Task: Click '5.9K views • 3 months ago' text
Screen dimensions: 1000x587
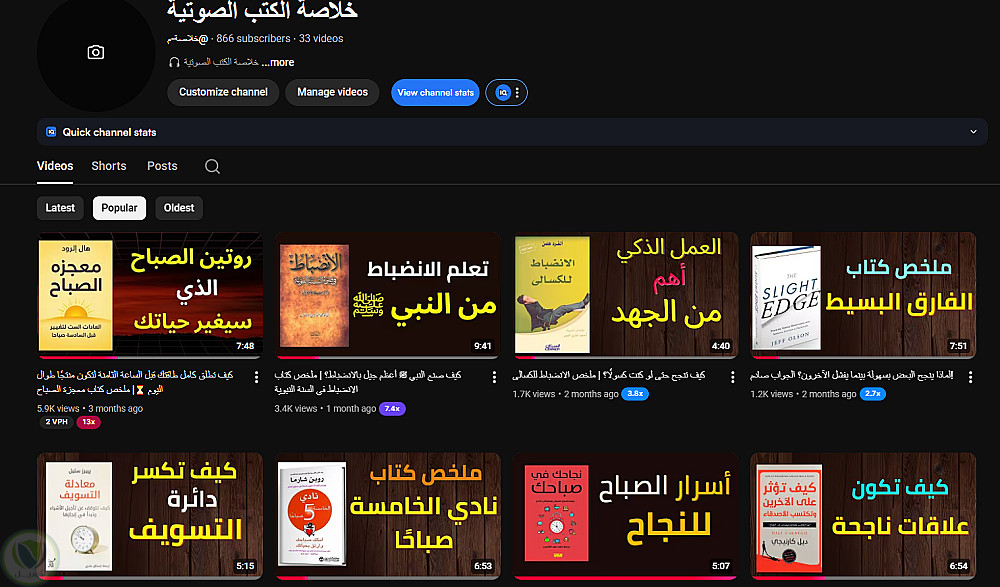Action: coord(90,408)
